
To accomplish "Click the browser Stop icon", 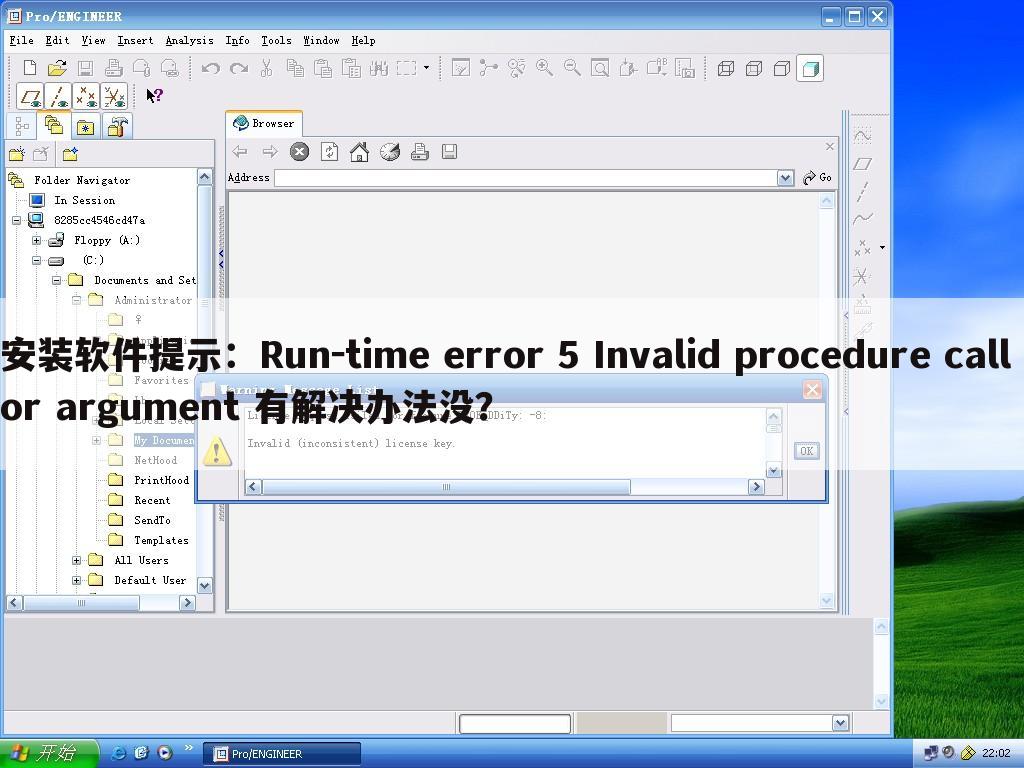I will point(299,152).
